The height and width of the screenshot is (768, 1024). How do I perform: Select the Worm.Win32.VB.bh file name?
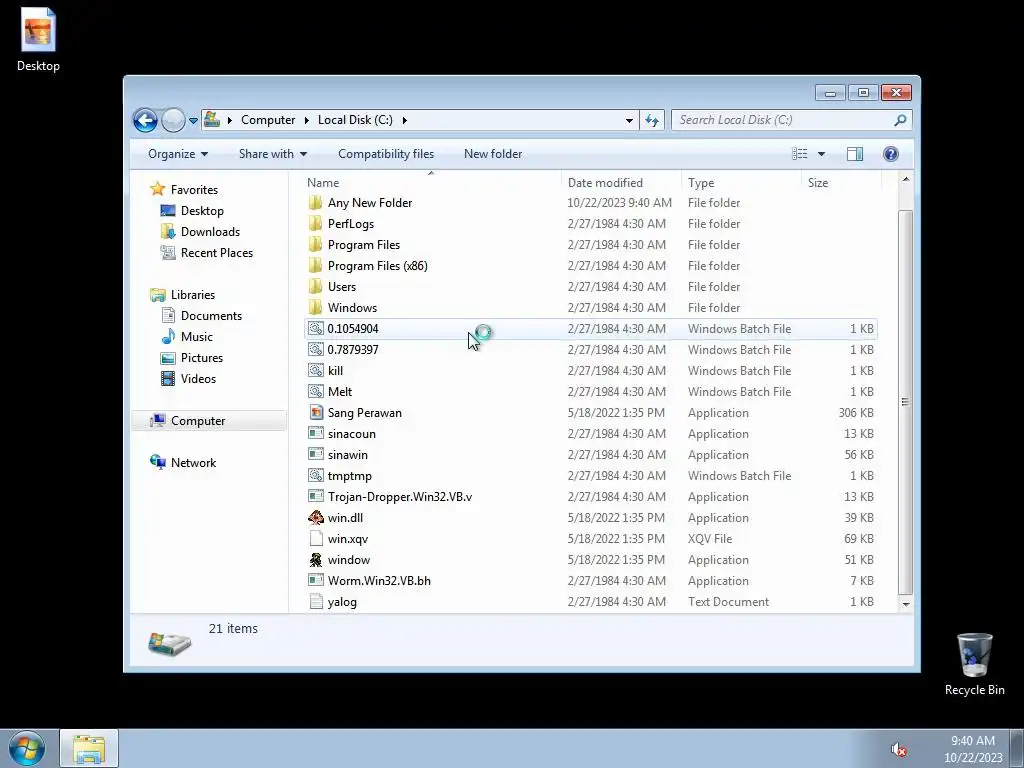379,581
